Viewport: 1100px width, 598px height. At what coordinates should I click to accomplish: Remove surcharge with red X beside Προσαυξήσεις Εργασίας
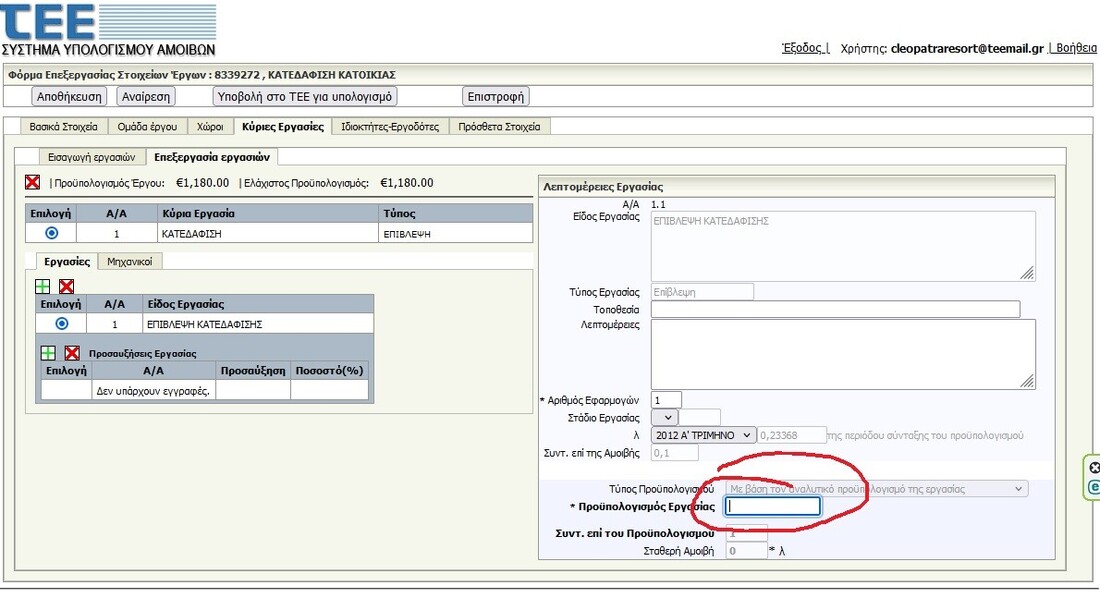point(72,353)
